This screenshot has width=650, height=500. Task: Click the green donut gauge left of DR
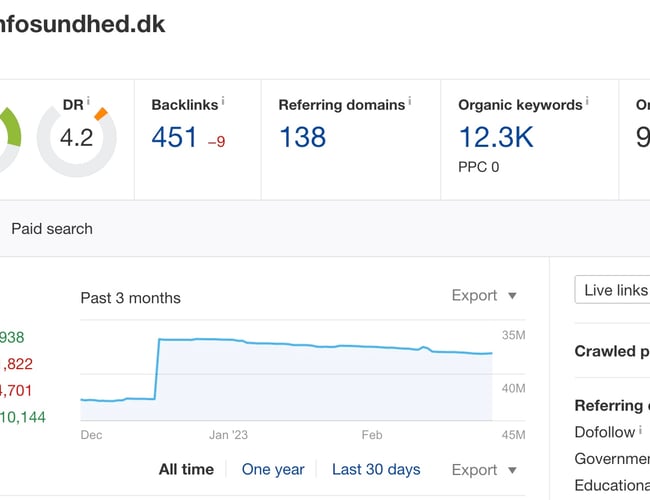coord(8,138)
